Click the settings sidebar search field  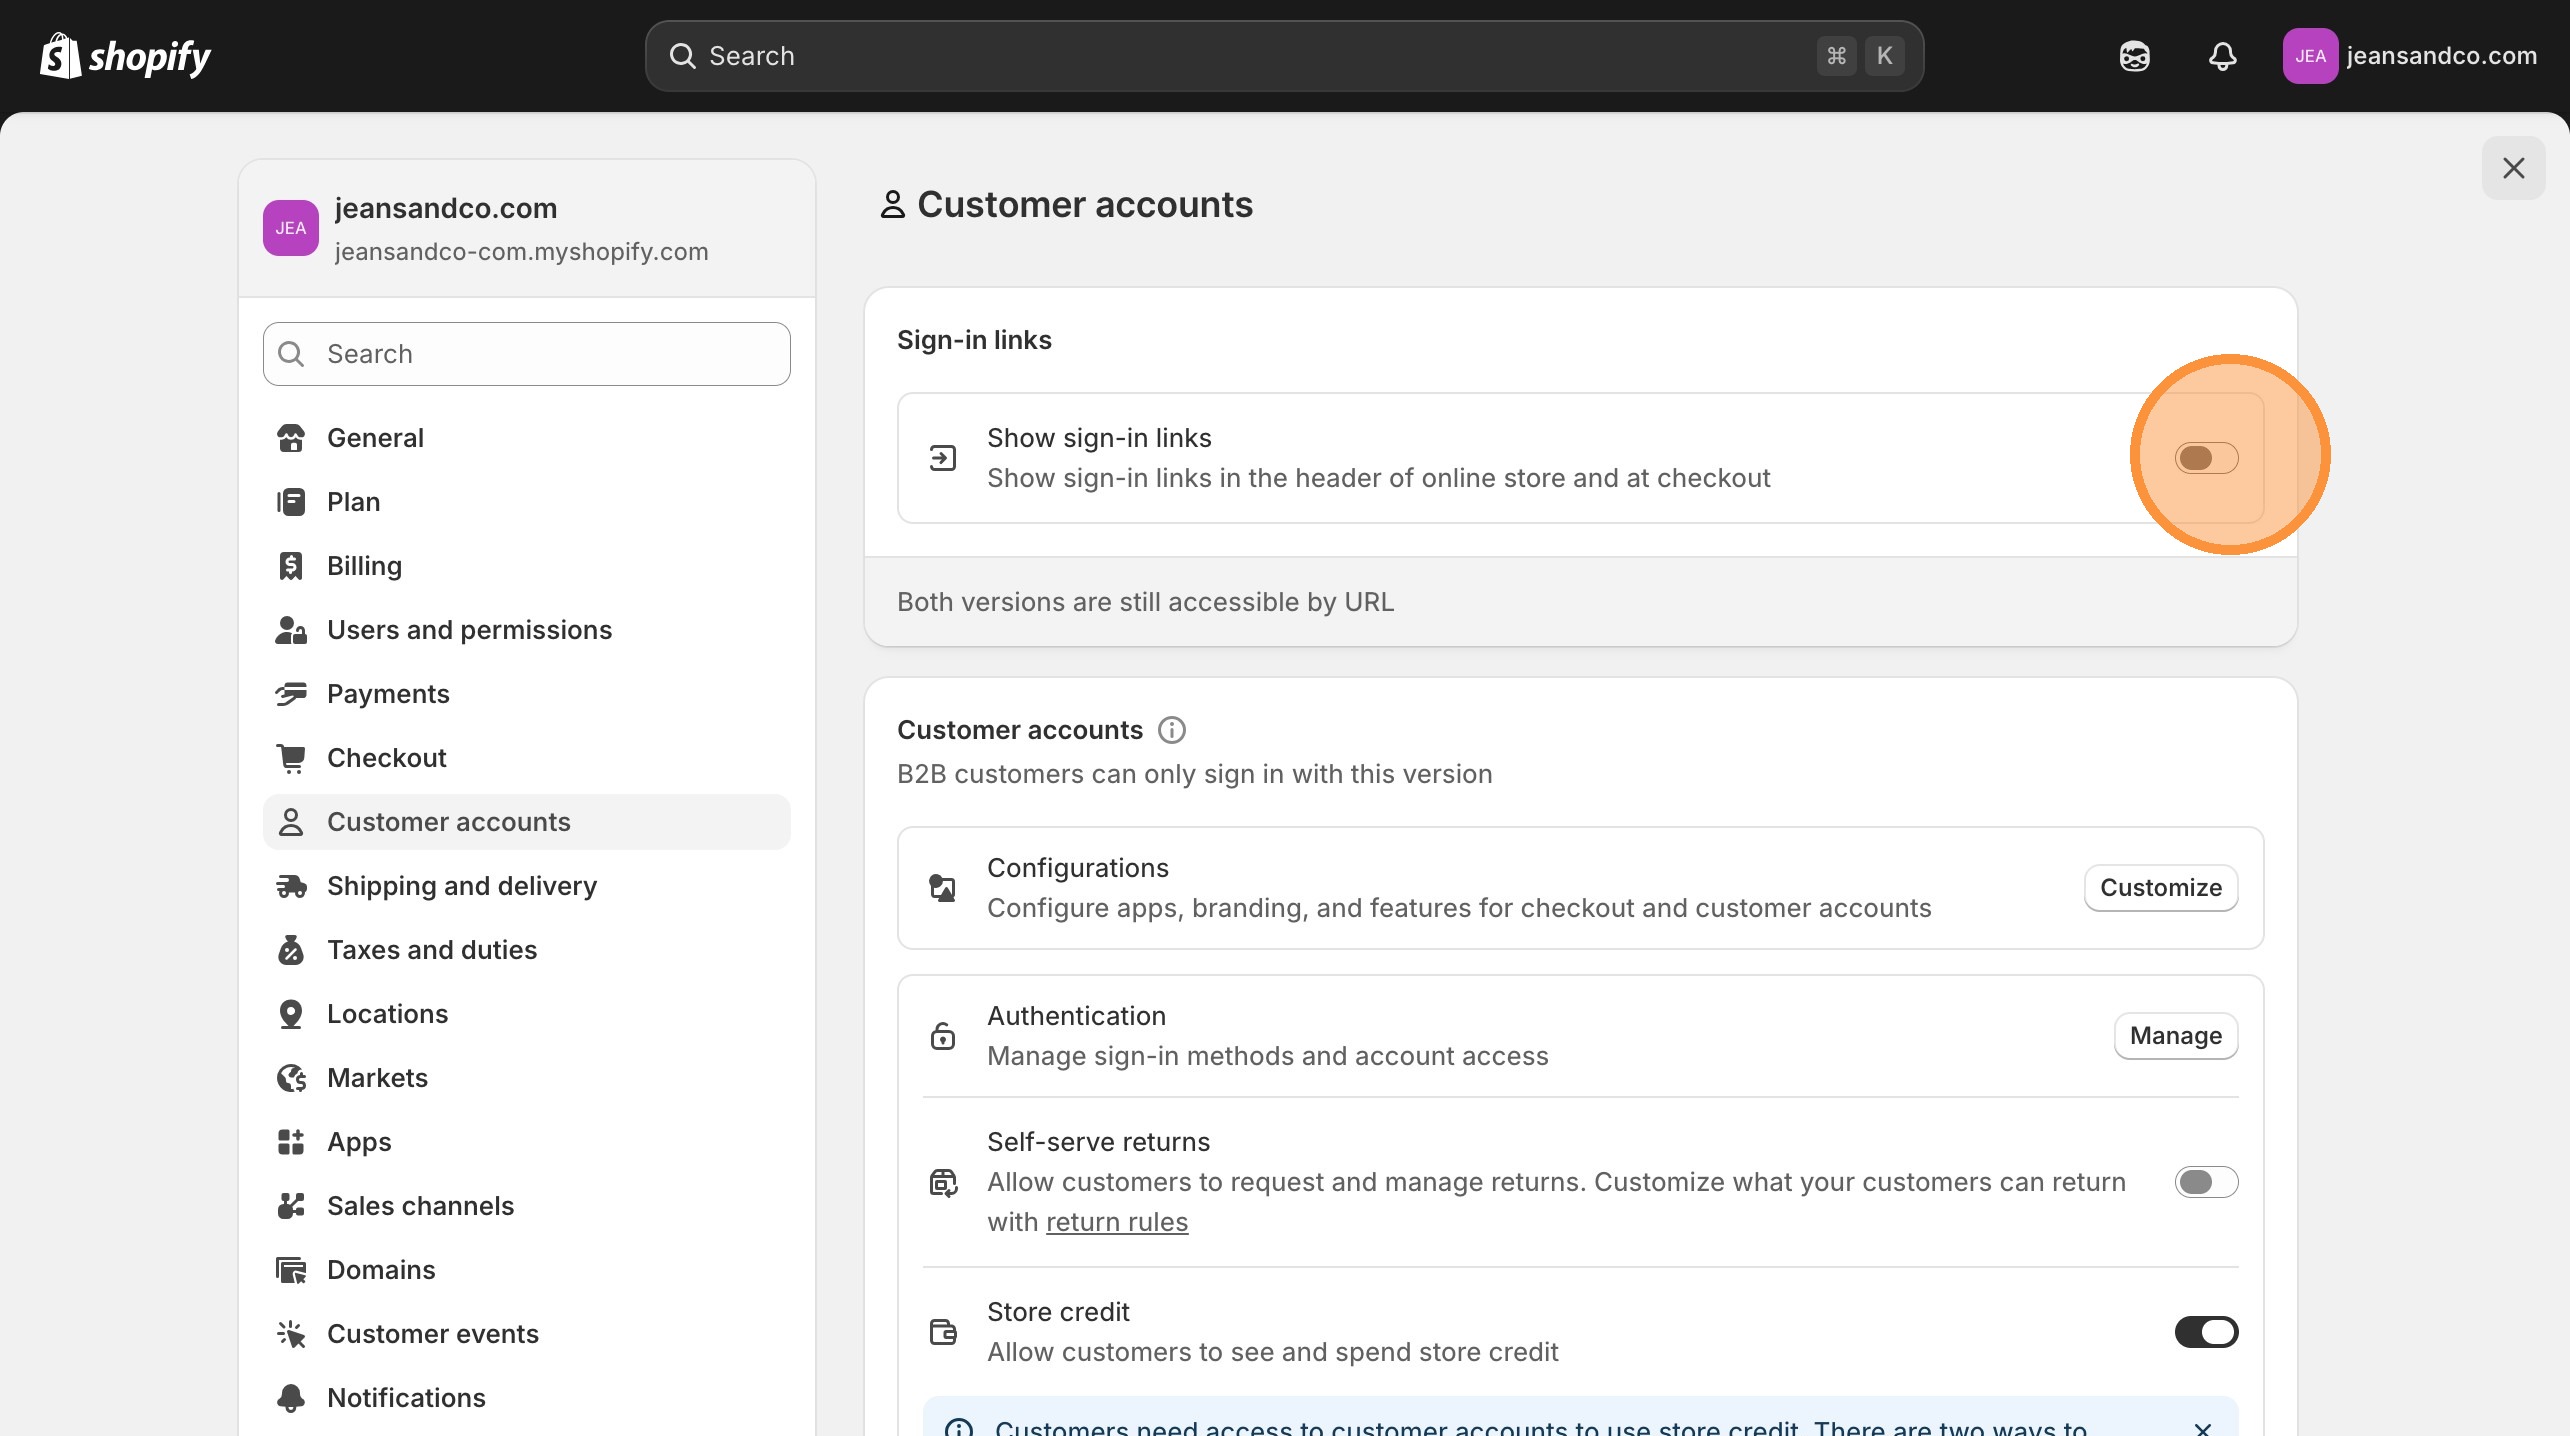526,354
